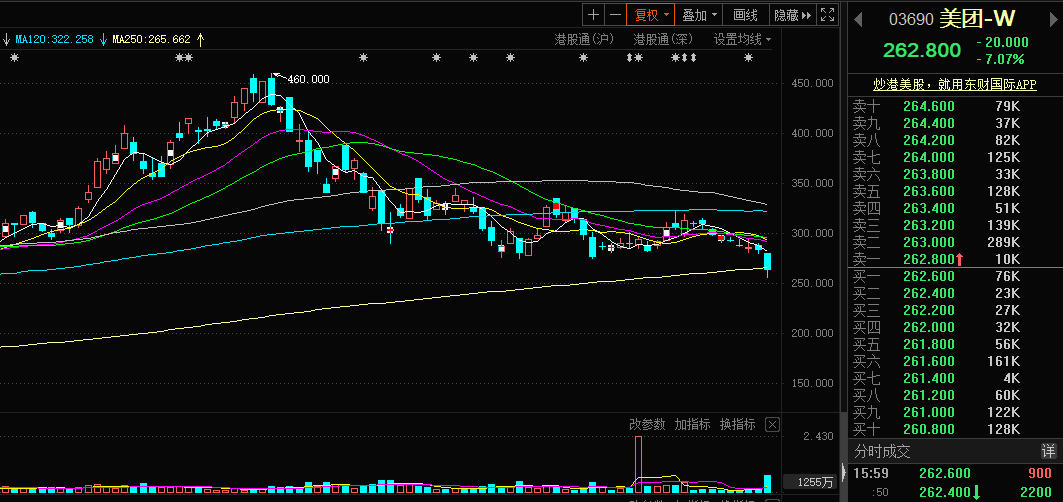The width and height of the screenshot is (1063, 502).
Task: Open 详 details for 分时成交
Action: point(1048,451)
